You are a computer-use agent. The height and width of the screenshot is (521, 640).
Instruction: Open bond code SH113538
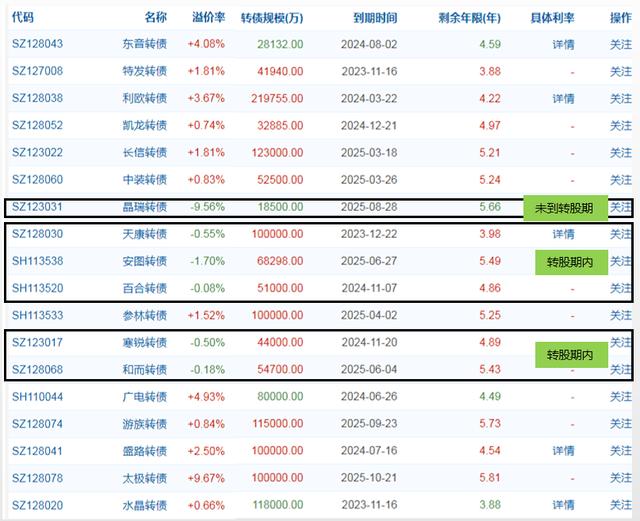click(x=38, y=260)
